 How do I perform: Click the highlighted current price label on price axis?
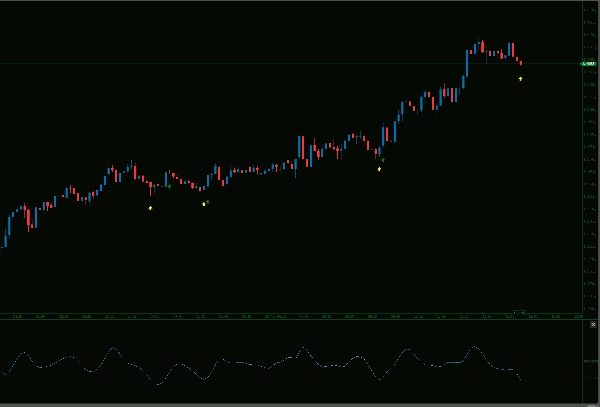pyautogui.click(x=589, y=63)
